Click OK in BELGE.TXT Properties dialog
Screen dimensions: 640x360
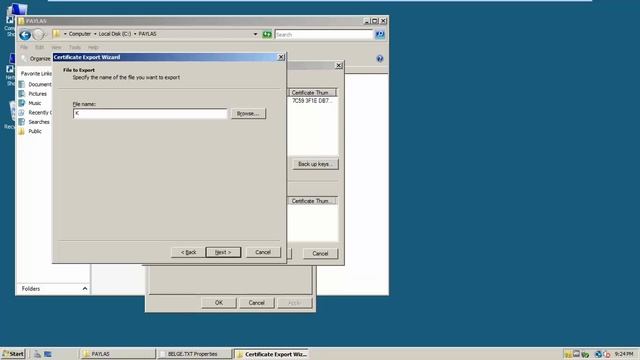219,303
